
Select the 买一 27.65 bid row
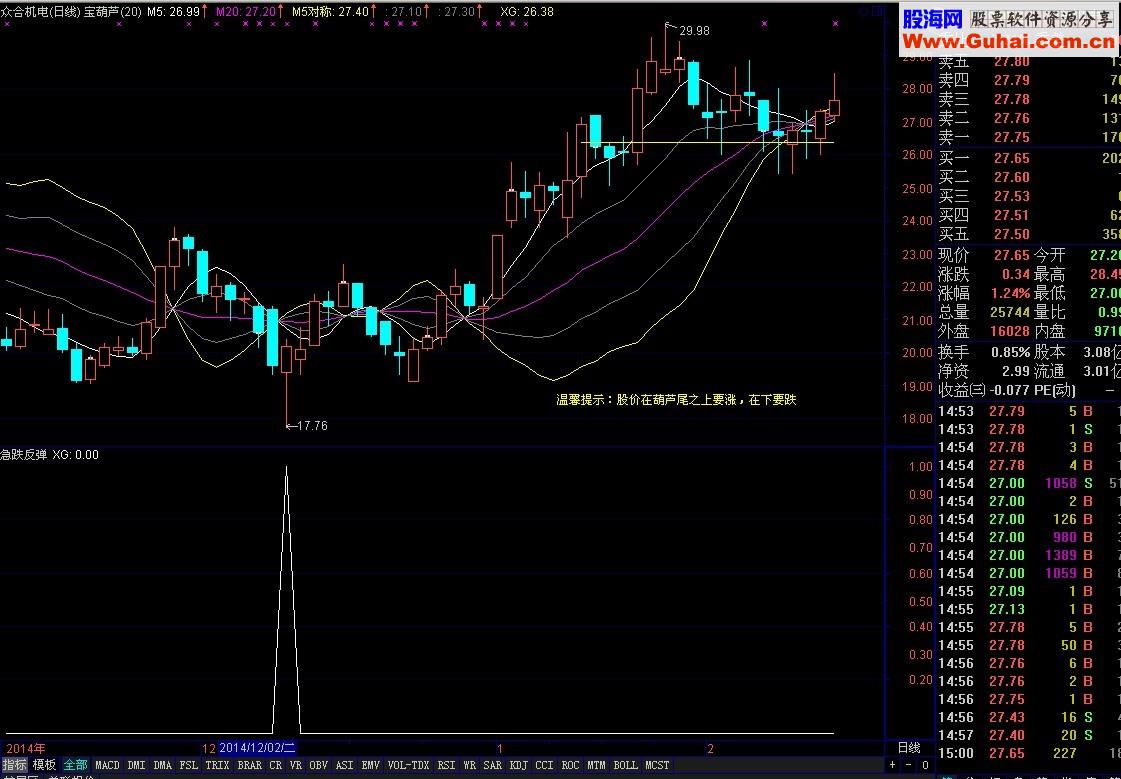pos(1029,158)
